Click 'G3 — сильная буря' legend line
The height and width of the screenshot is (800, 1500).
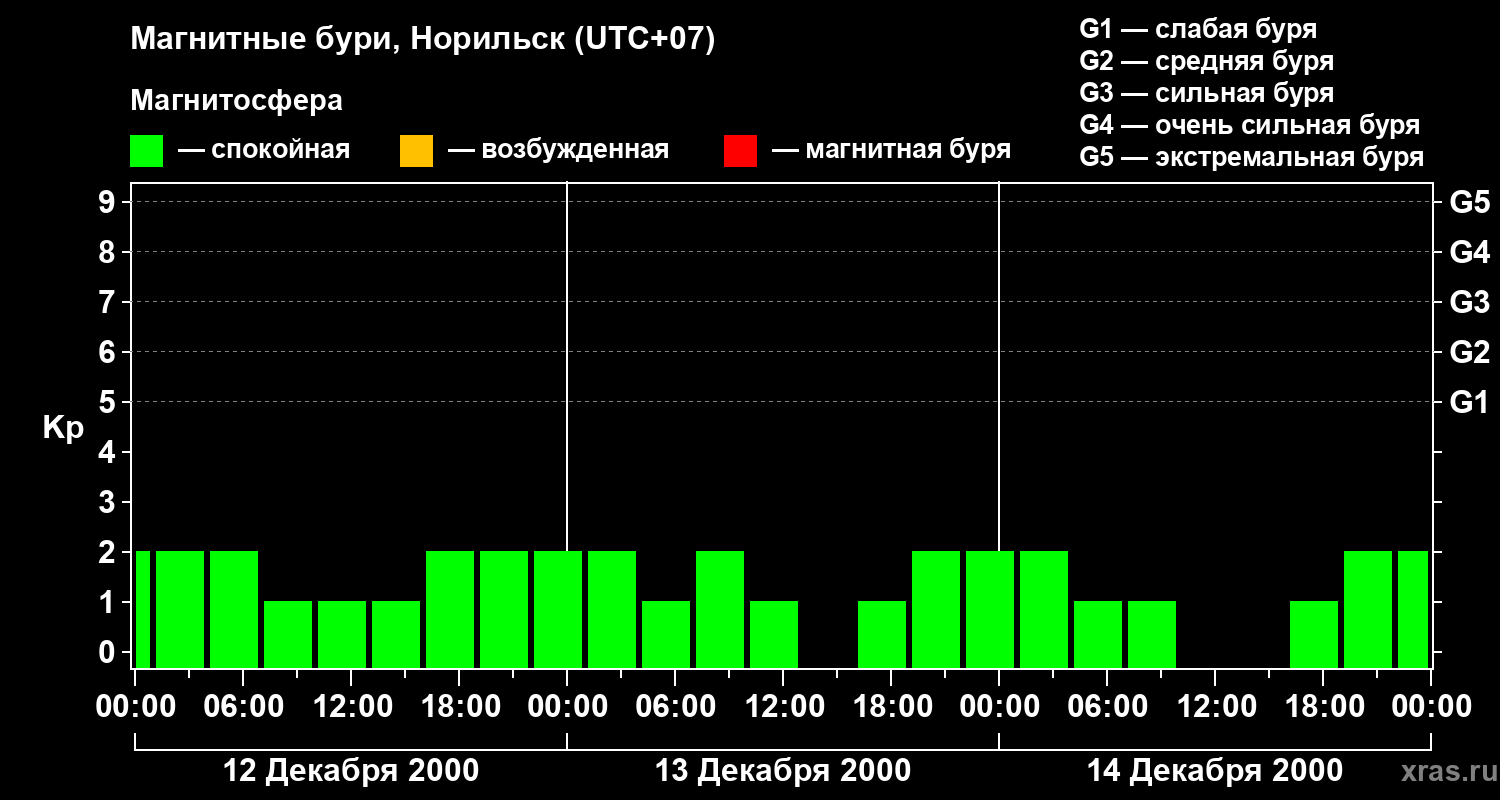coord(1207,93)
